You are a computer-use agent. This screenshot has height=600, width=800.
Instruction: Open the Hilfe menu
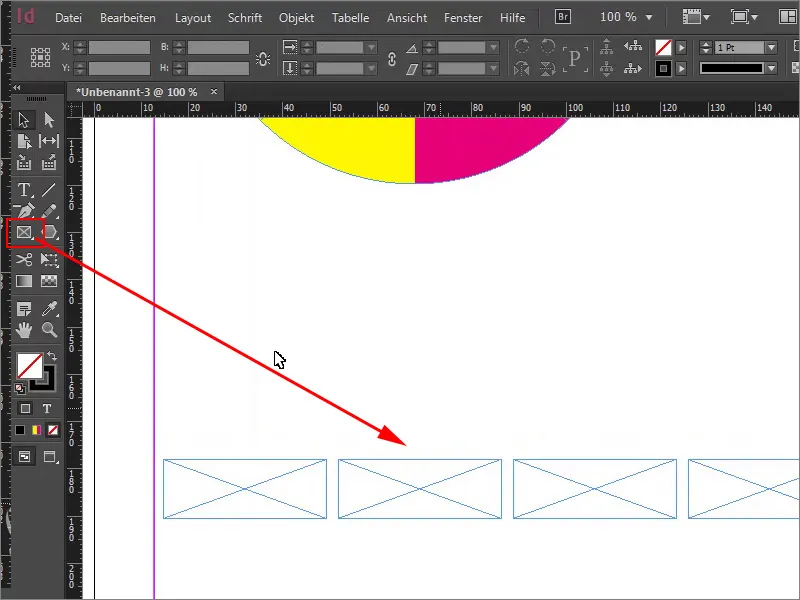(512, 17)
